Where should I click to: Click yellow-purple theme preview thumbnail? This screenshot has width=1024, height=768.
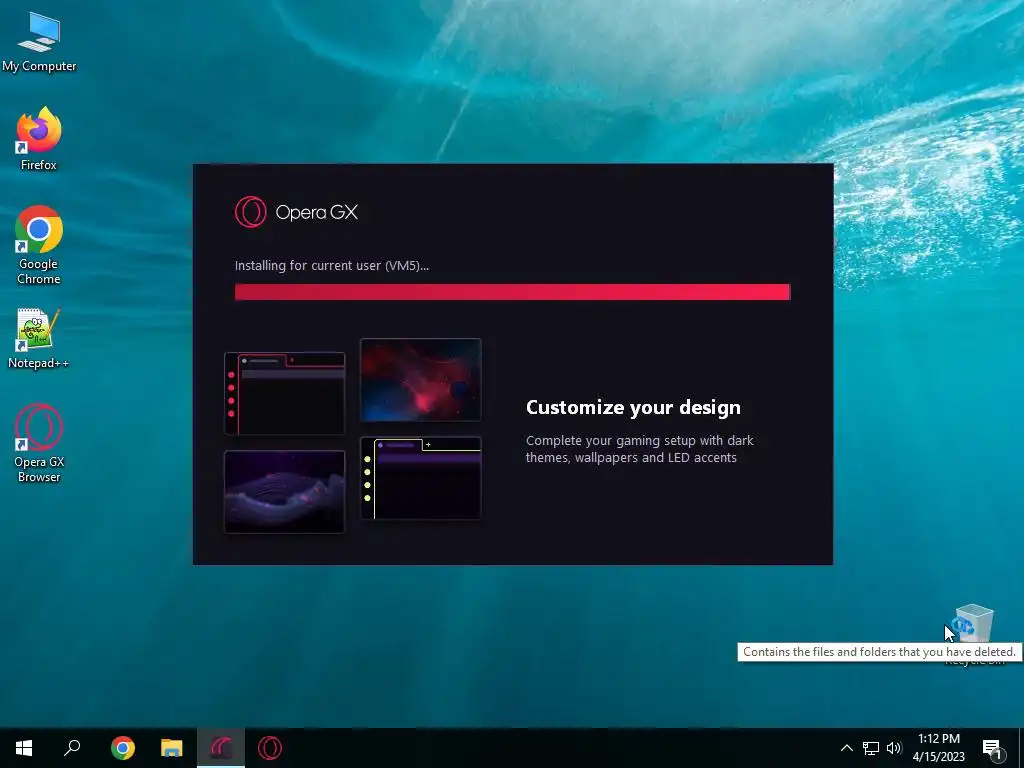[421, 478]
